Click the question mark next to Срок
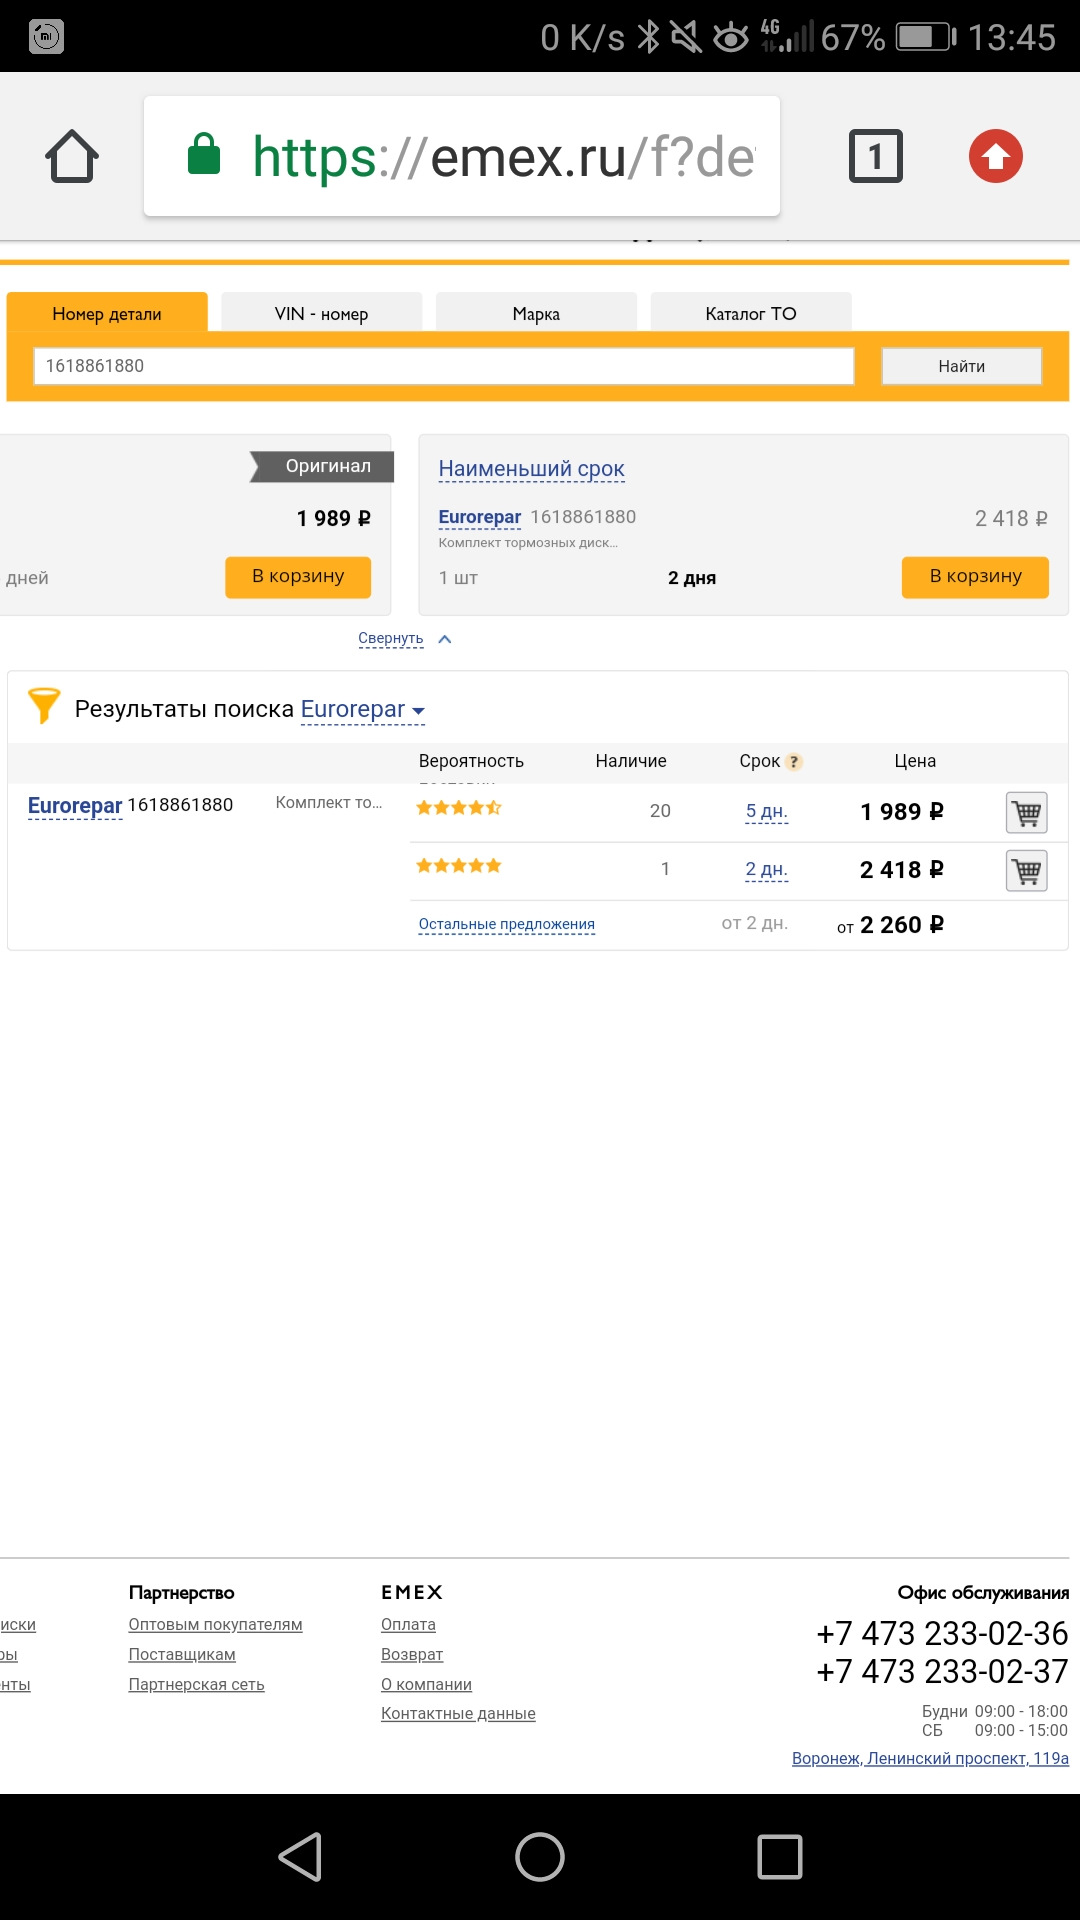Viewport: 1080px width, 1920px height. coord(794,762)
